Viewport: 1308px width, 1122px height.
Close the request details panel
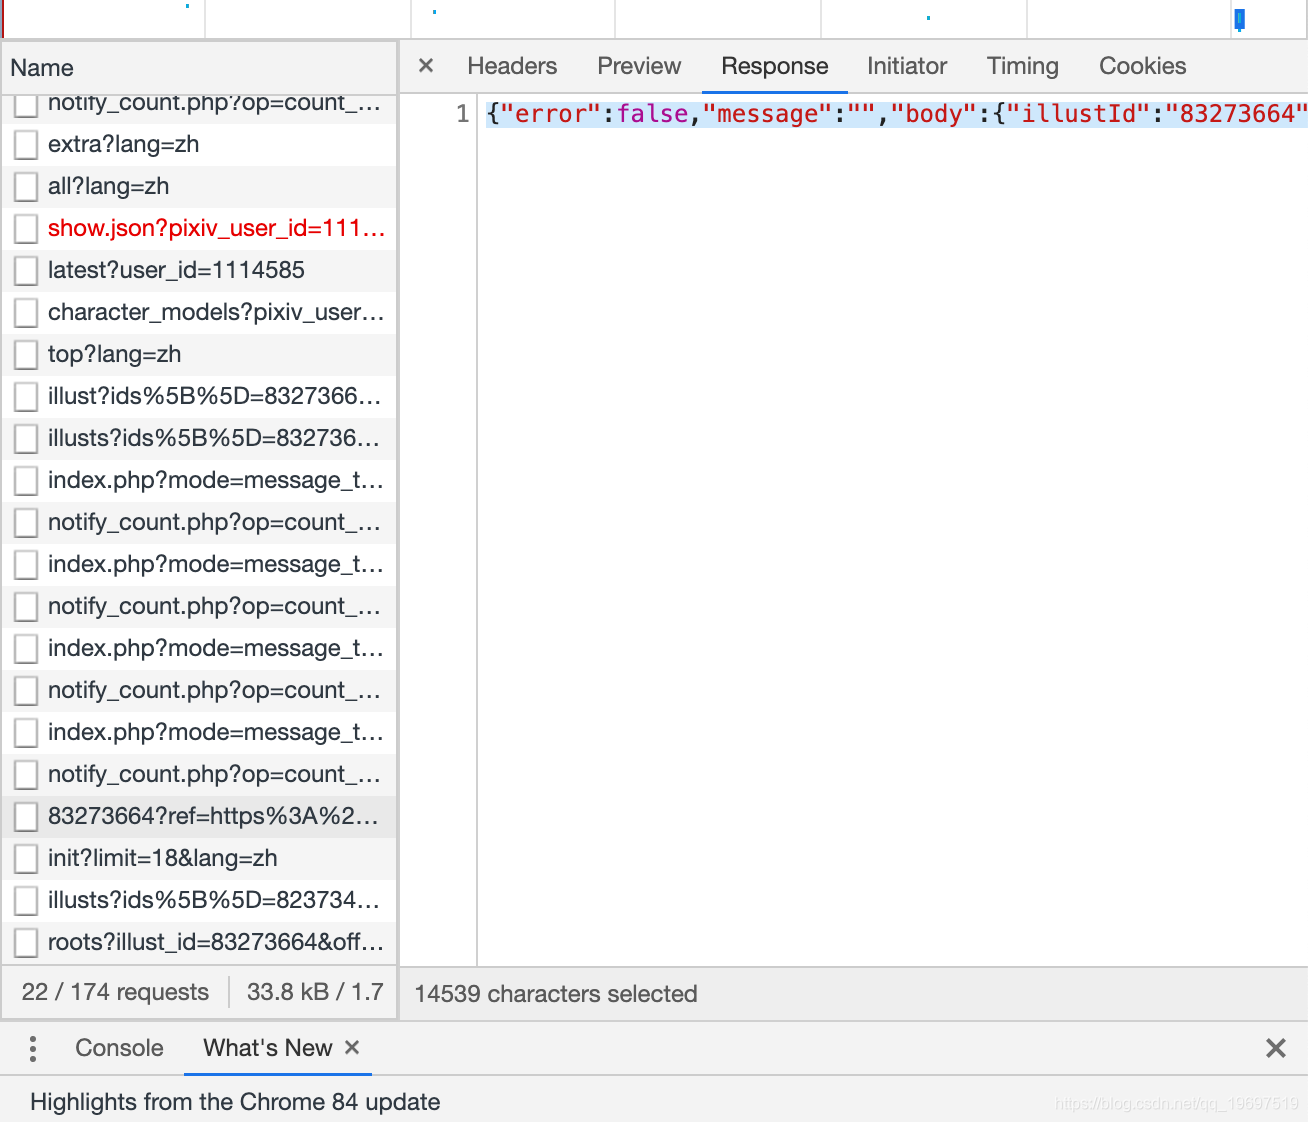coord(426,66)
